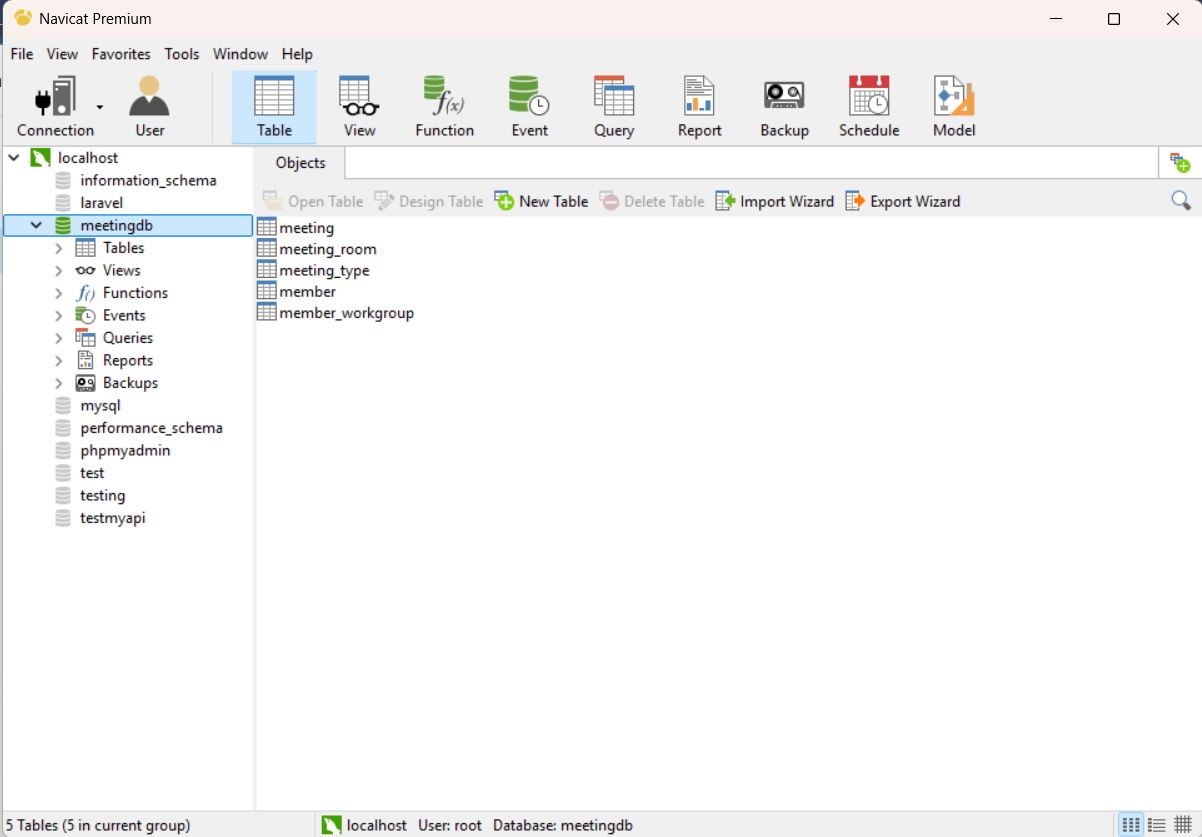Select the information_schema database
This screenshot has height=837, width=1202.
[148, 180]
